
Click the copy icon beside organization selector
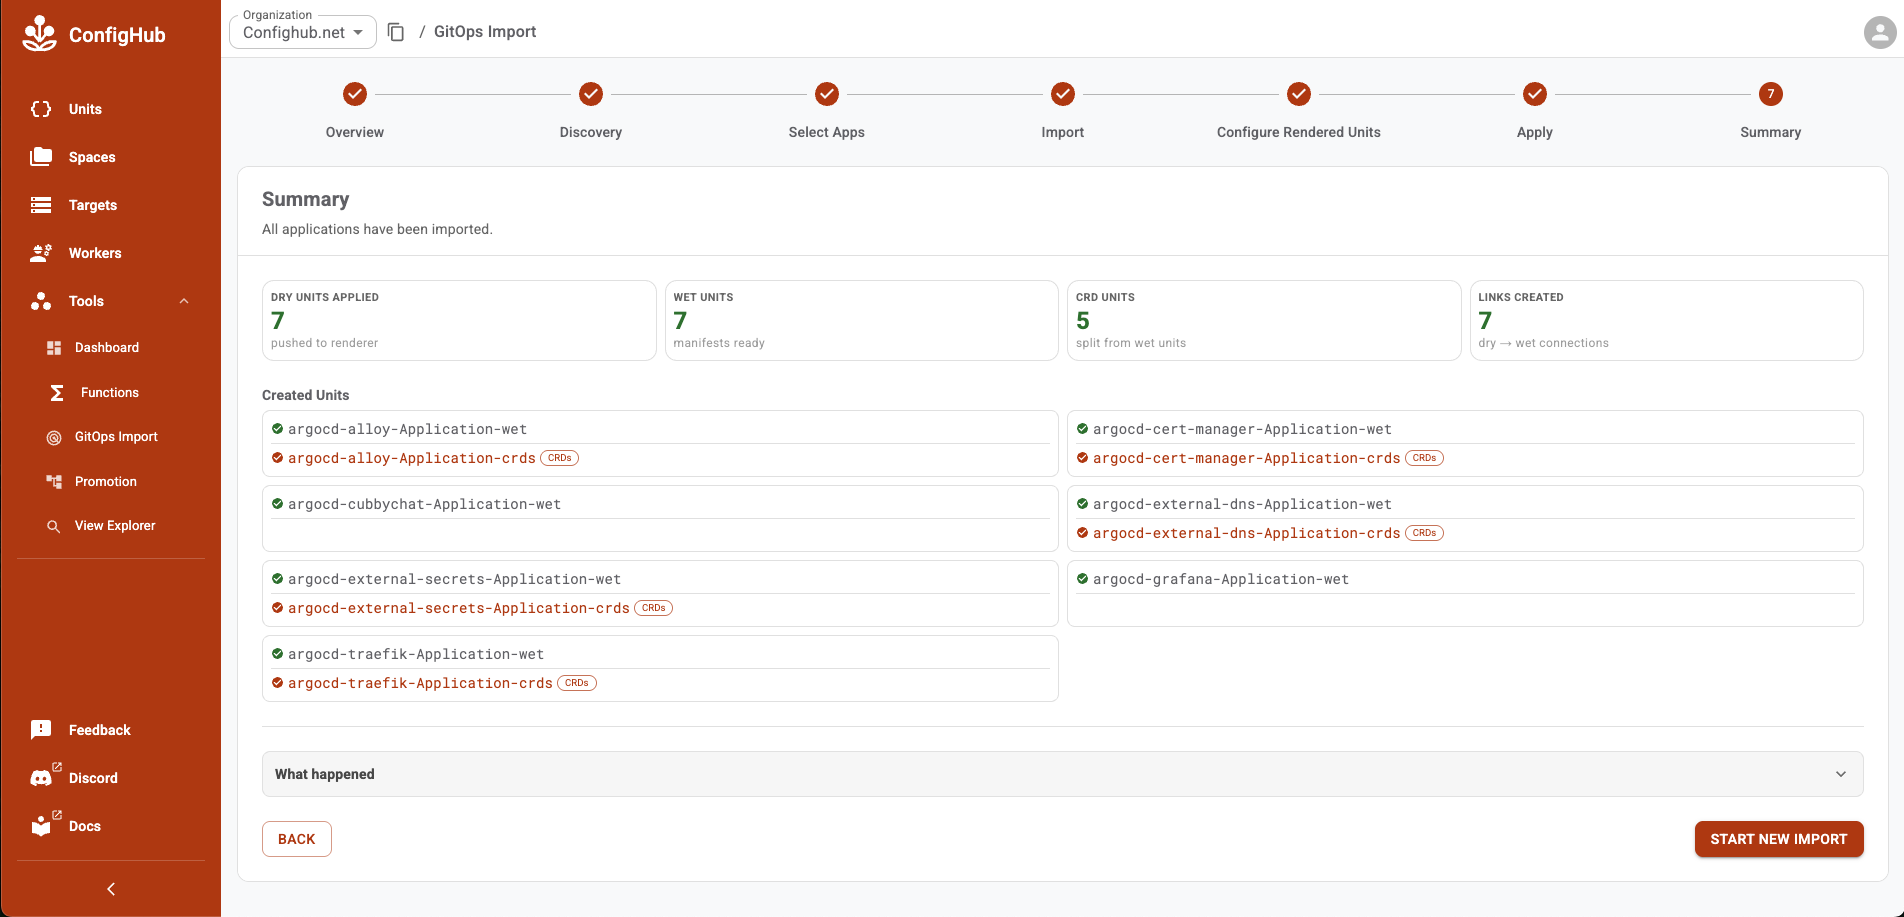click(x=396, y=32)
